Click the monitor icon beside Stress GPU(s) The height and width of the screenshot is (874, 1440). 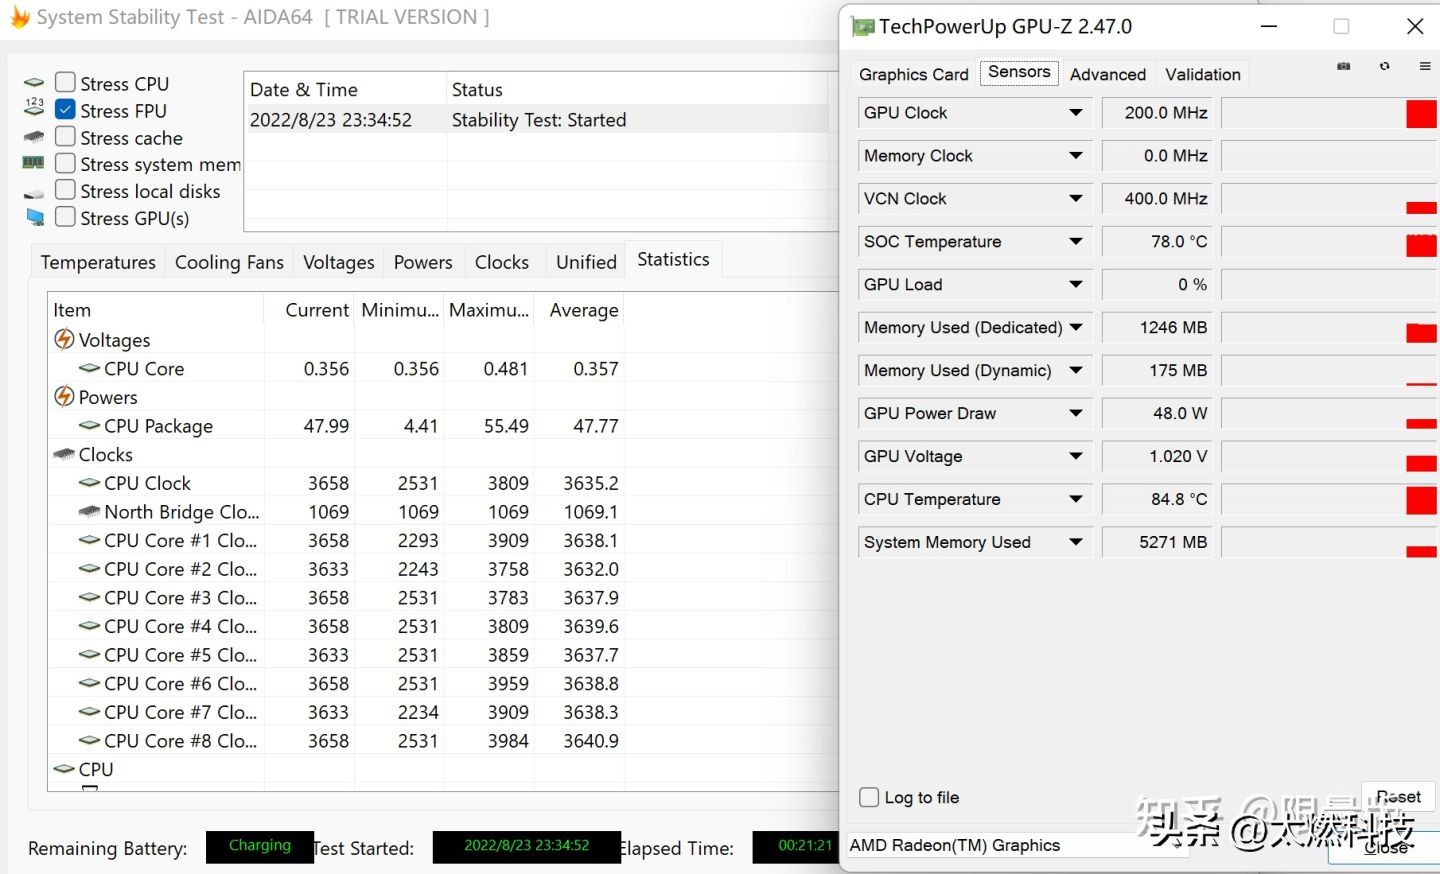pyautogui.click(x=35, y=217)
